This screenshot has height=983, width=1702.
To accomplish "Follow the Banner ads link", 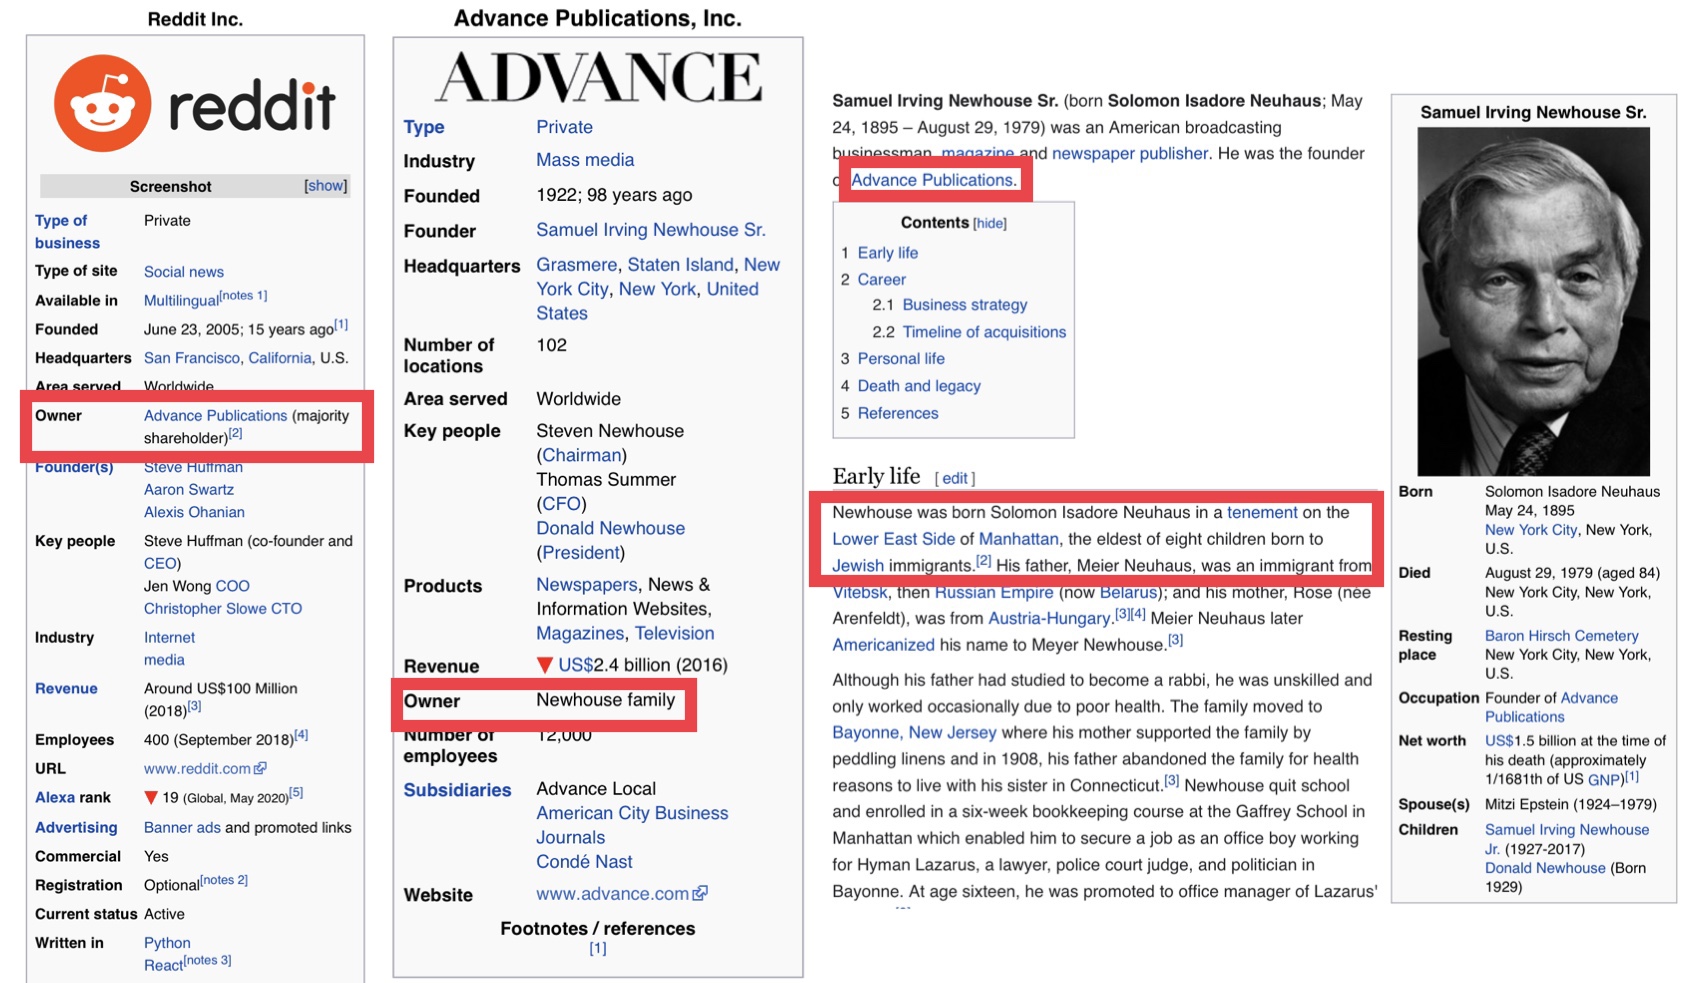I will [x=182, y=827].
